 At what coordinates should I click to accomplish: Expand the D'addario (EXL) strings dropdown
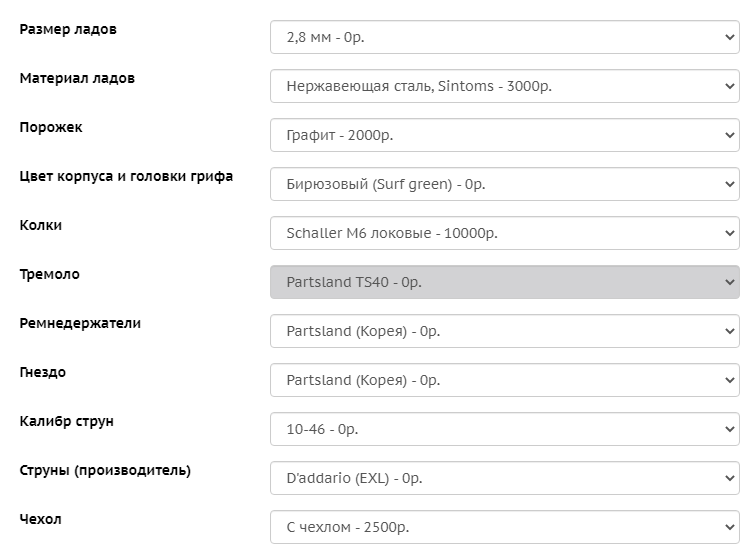tap(504, 478)
